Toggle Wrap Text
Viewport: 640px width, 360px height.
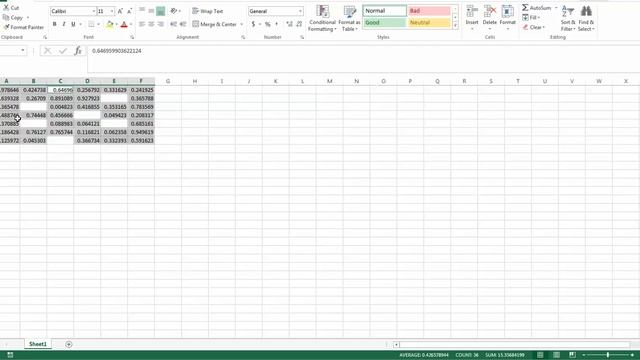(208, 11)
